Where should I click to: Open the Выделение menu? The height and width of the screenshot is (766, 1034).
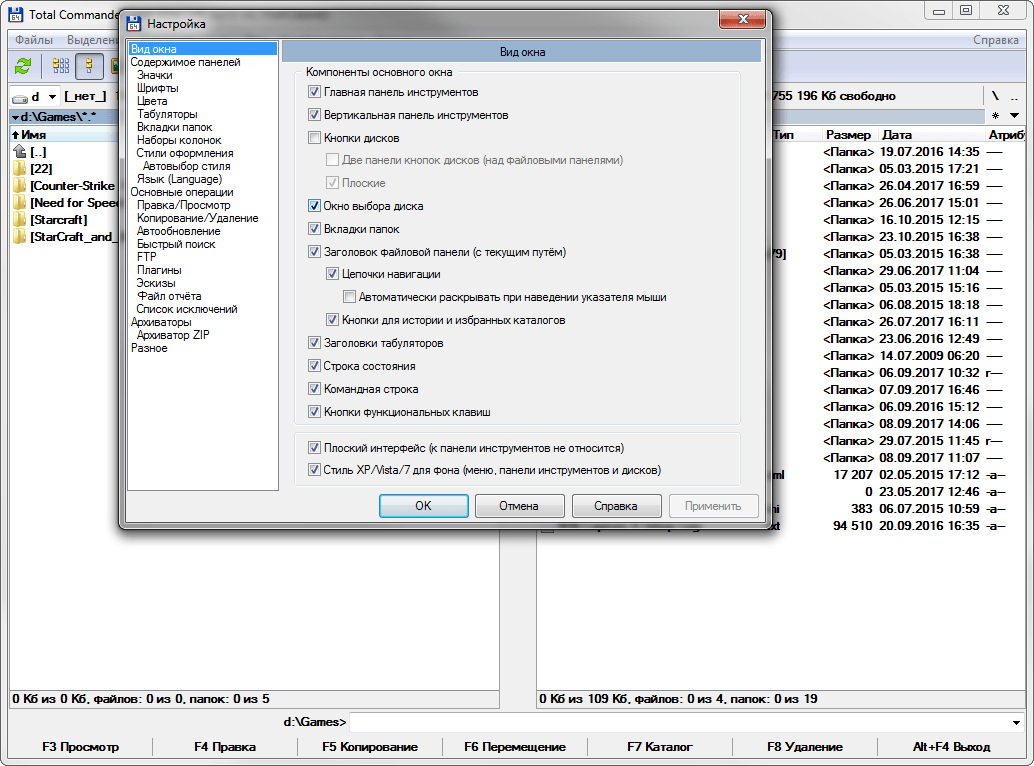(x=92, y=40)
